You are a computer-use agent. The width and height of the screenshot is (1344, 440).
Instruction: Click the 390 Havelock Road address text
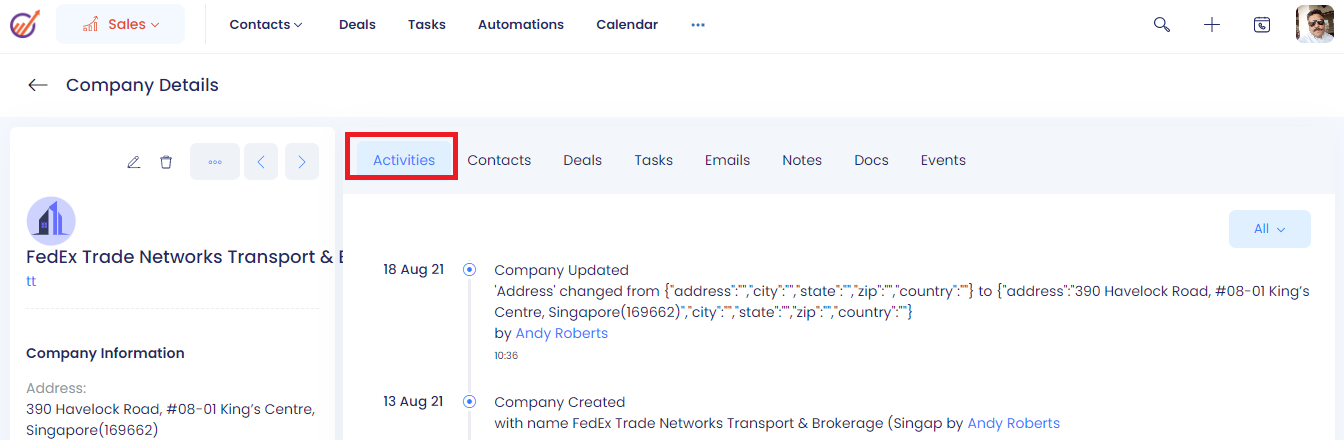point(171,420)
